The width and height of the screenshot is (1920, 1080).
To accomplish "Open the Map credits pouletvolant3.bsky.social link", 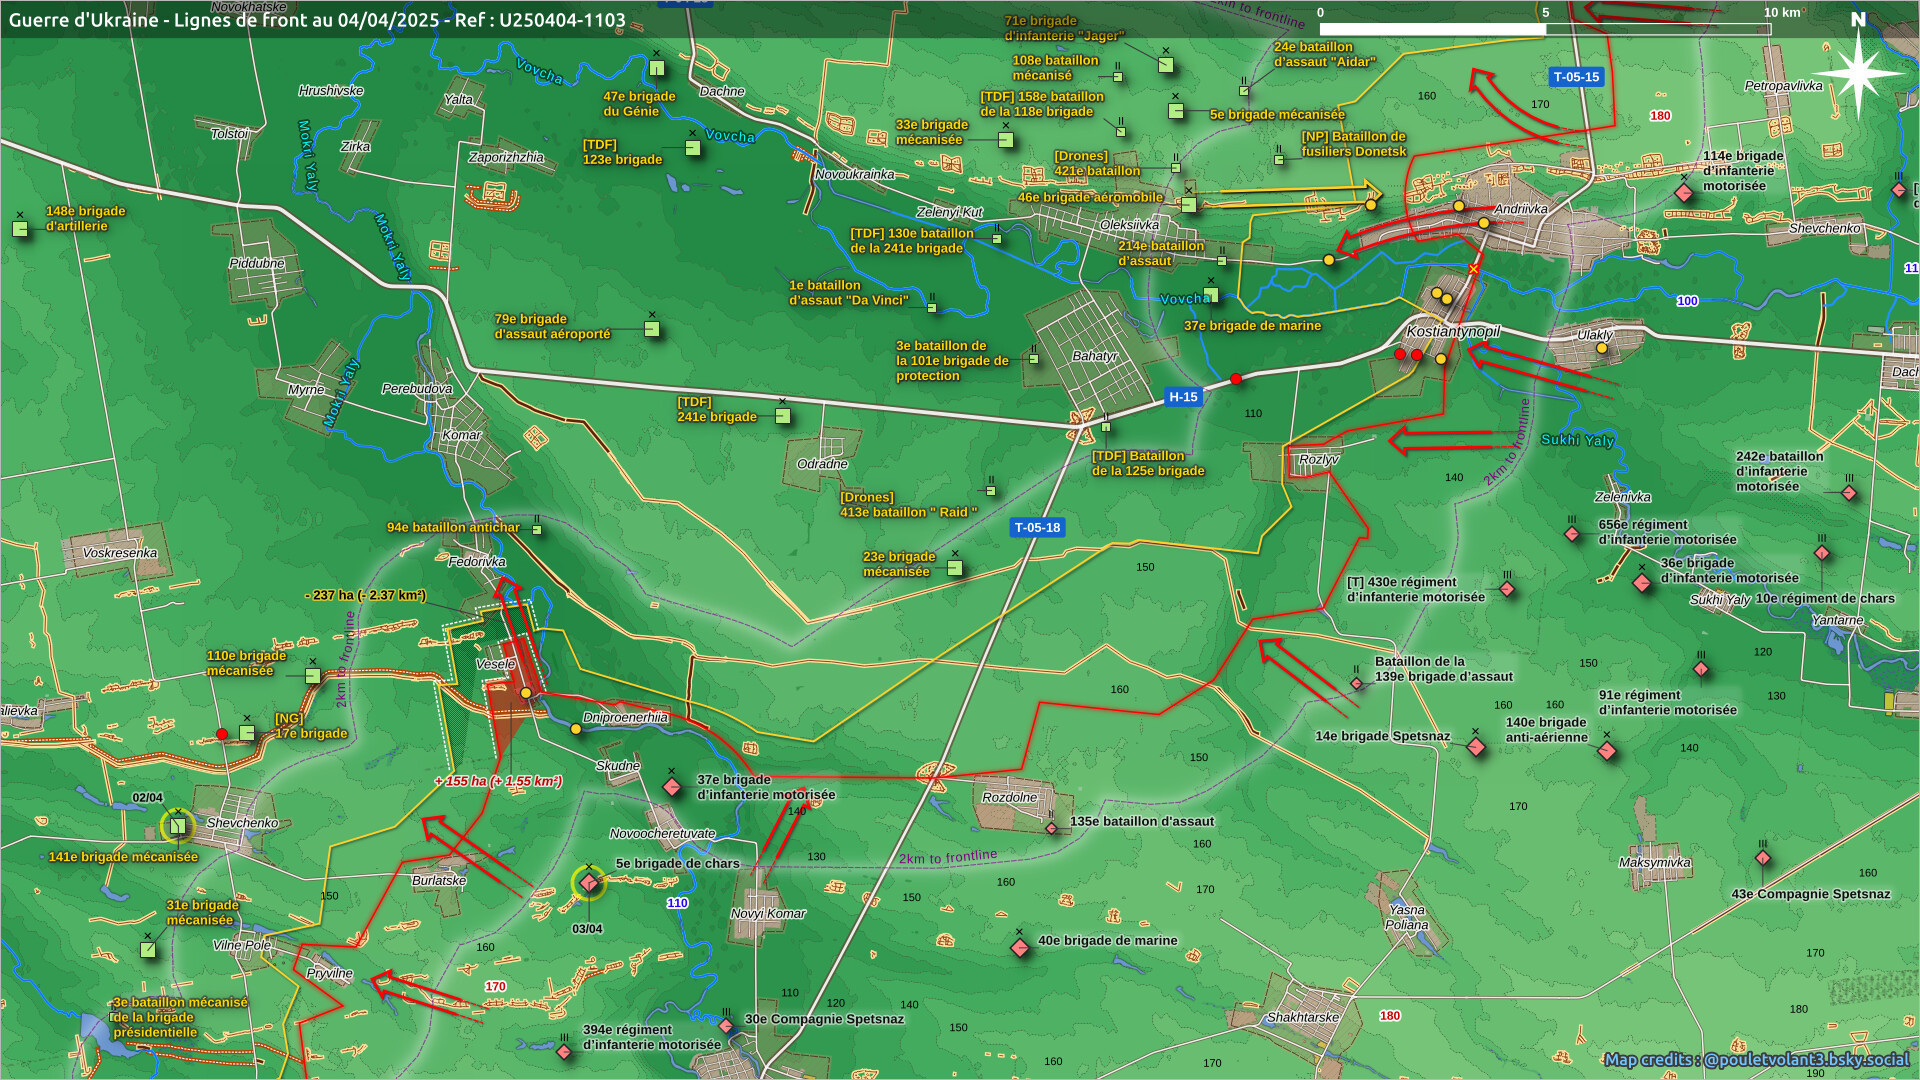I will pos(1756,1059).
